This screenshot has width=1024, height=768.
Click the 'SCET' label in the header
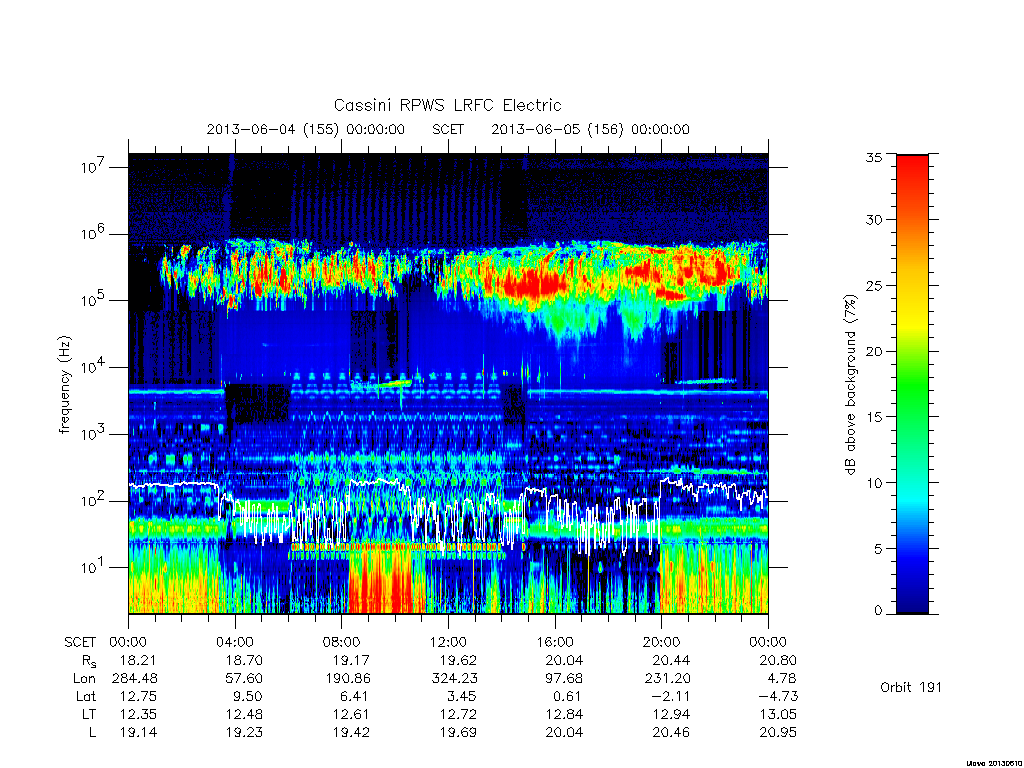[x=448, y=129]
